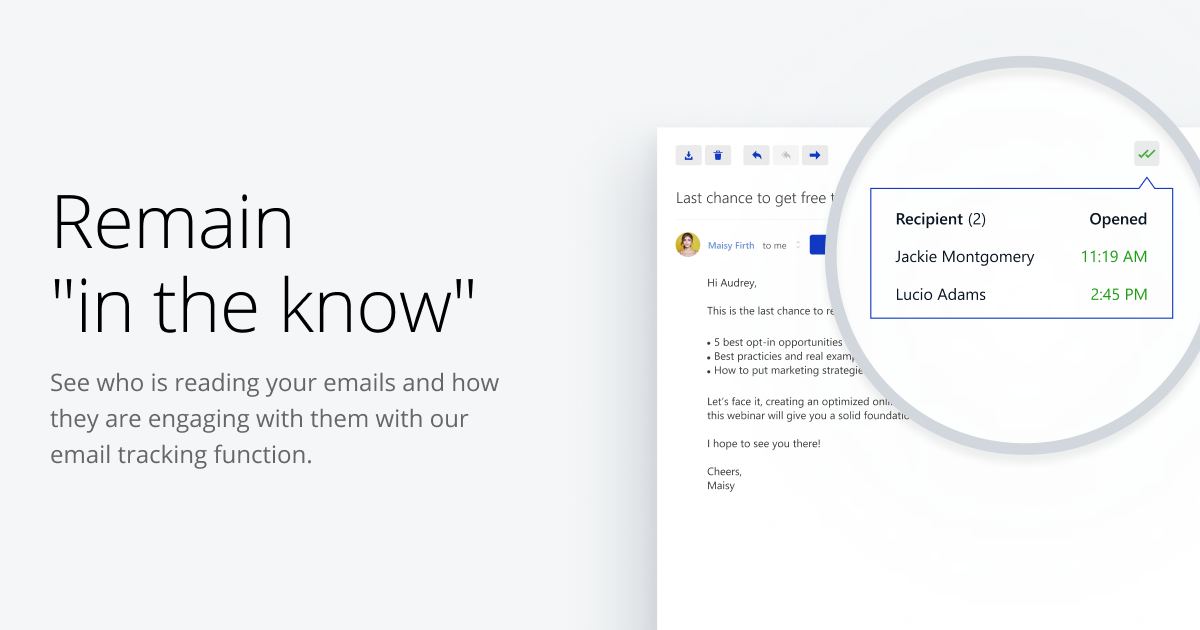
Task: Click the 2:45 PM opened time
Action: click(1119, 294)
